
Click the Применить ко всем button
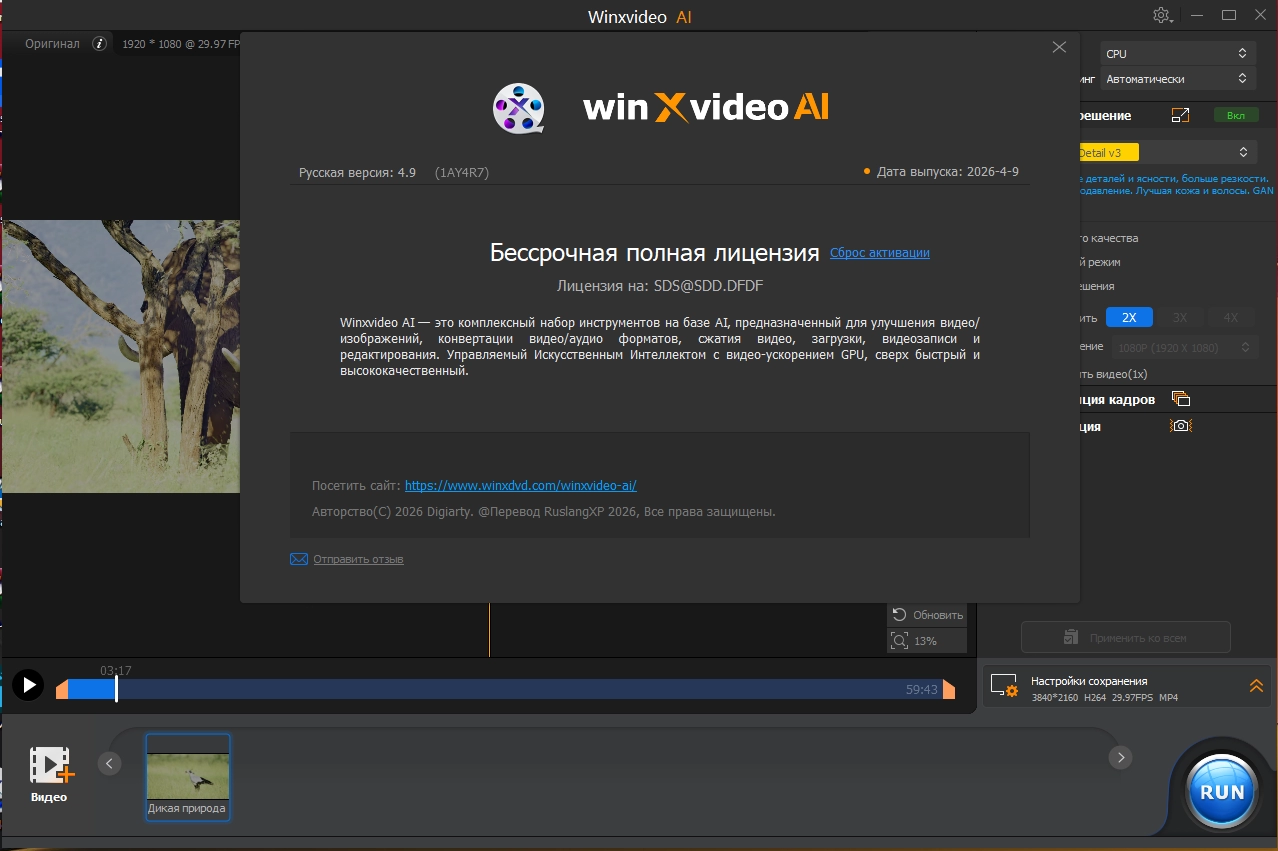point(1125,637)
